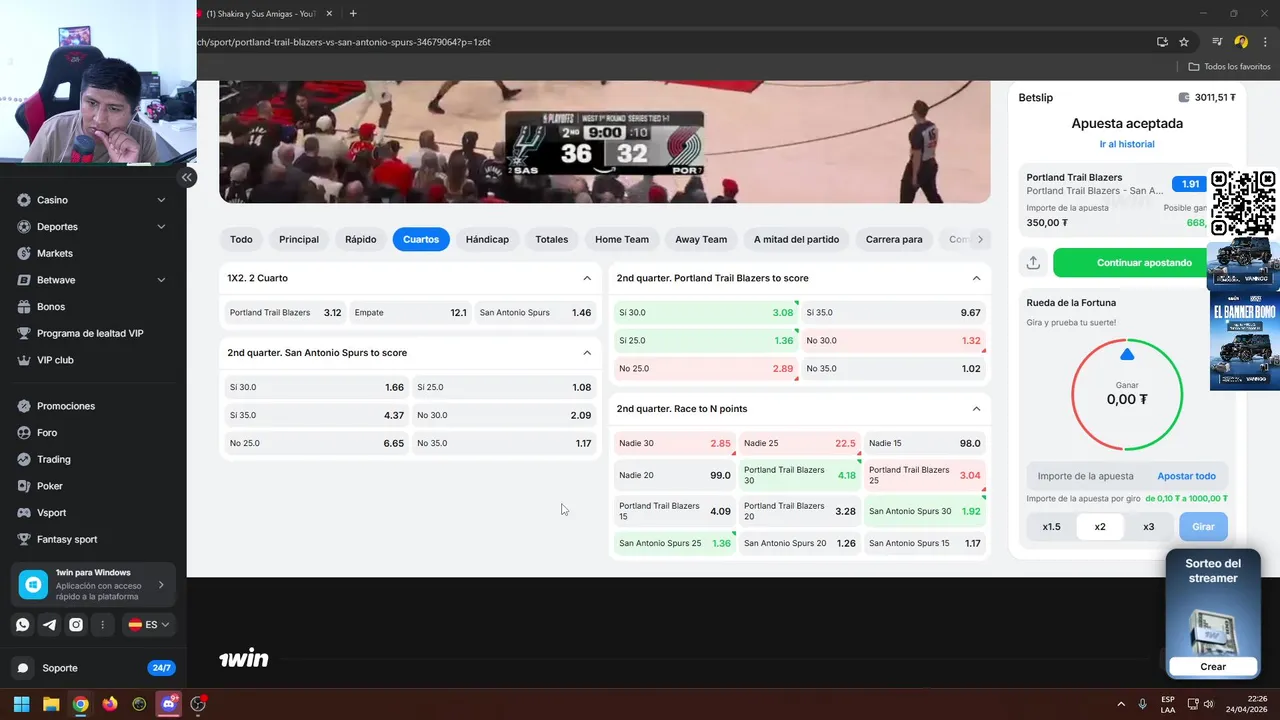Screen dimensions: 1280x720
Task: Expand the Deportes submenu chevron
Action: click(162, 227)
